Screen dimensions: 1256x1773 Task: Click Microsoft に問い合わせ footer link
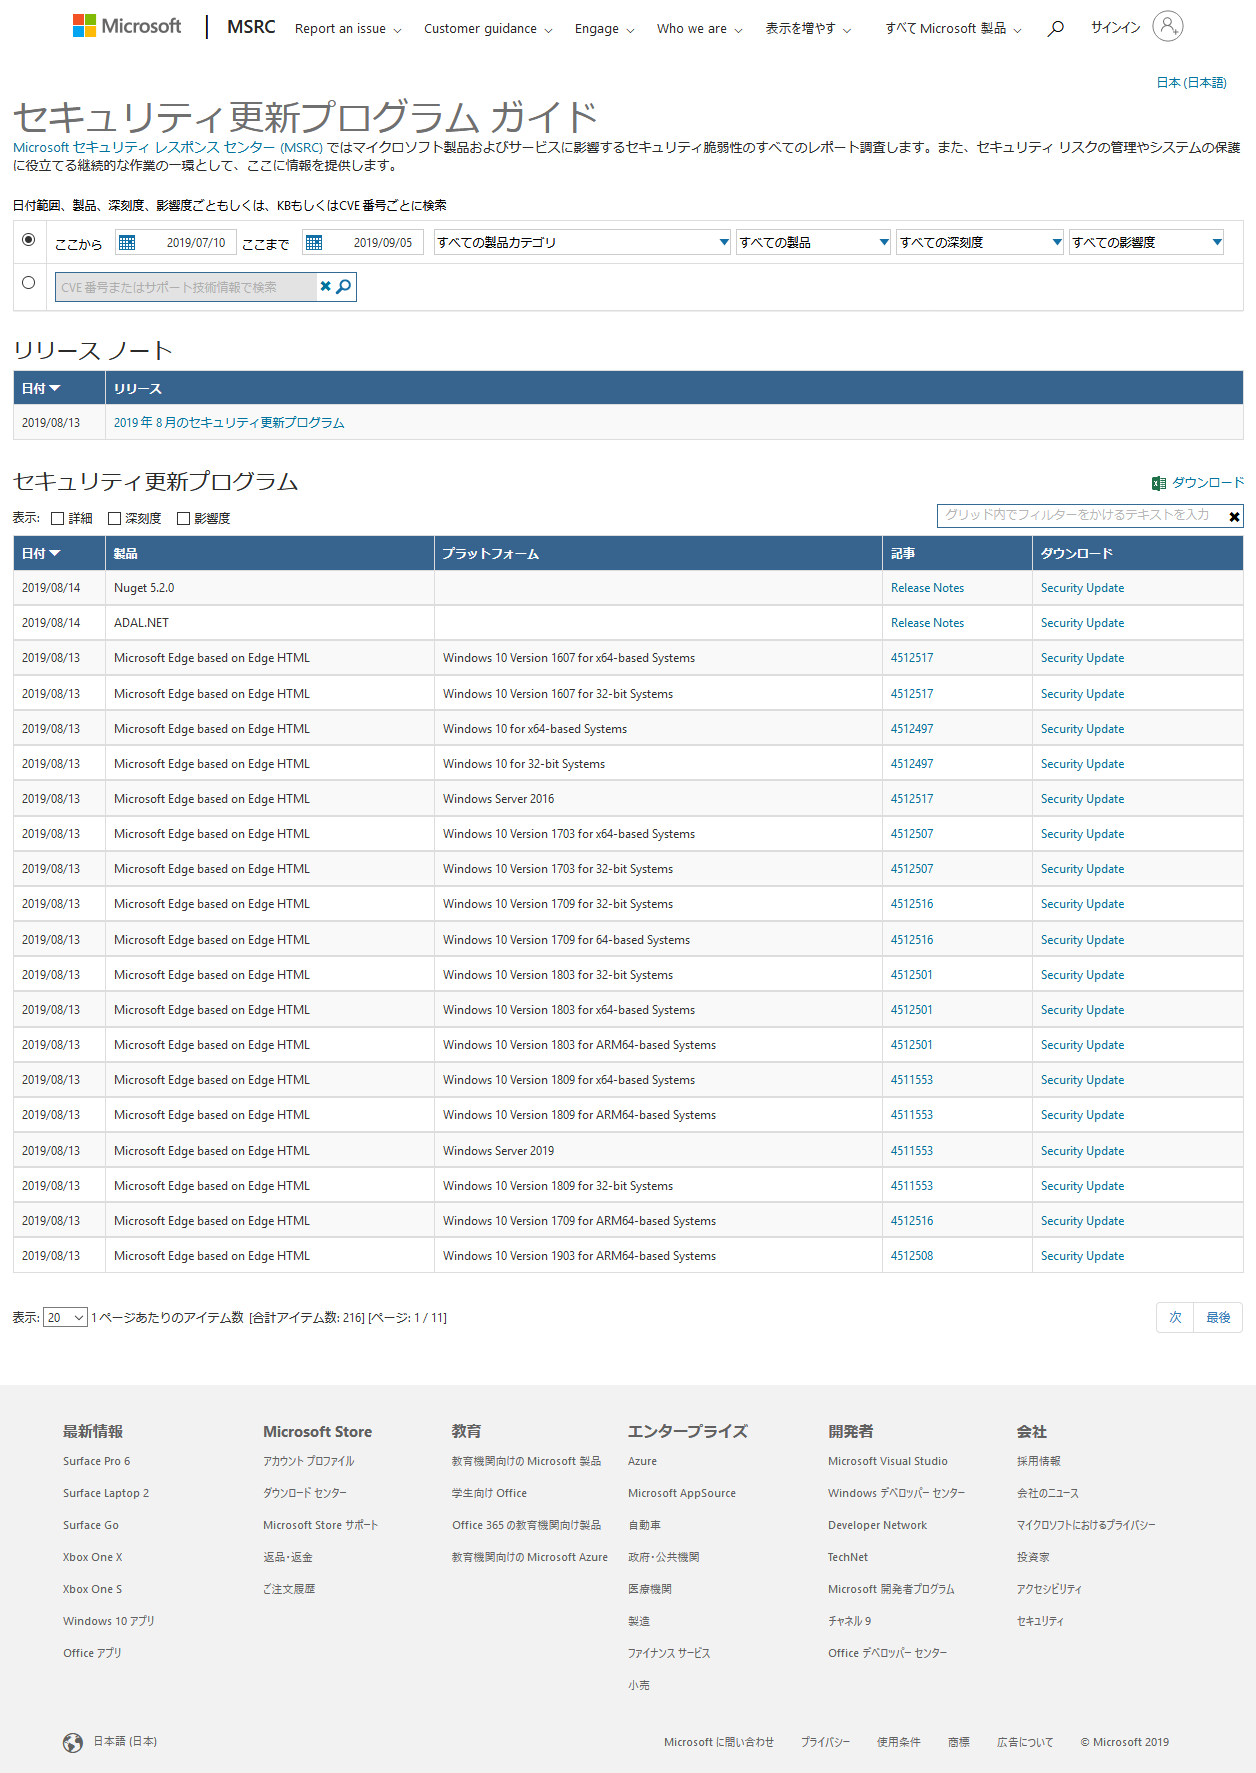(719, 1742)
